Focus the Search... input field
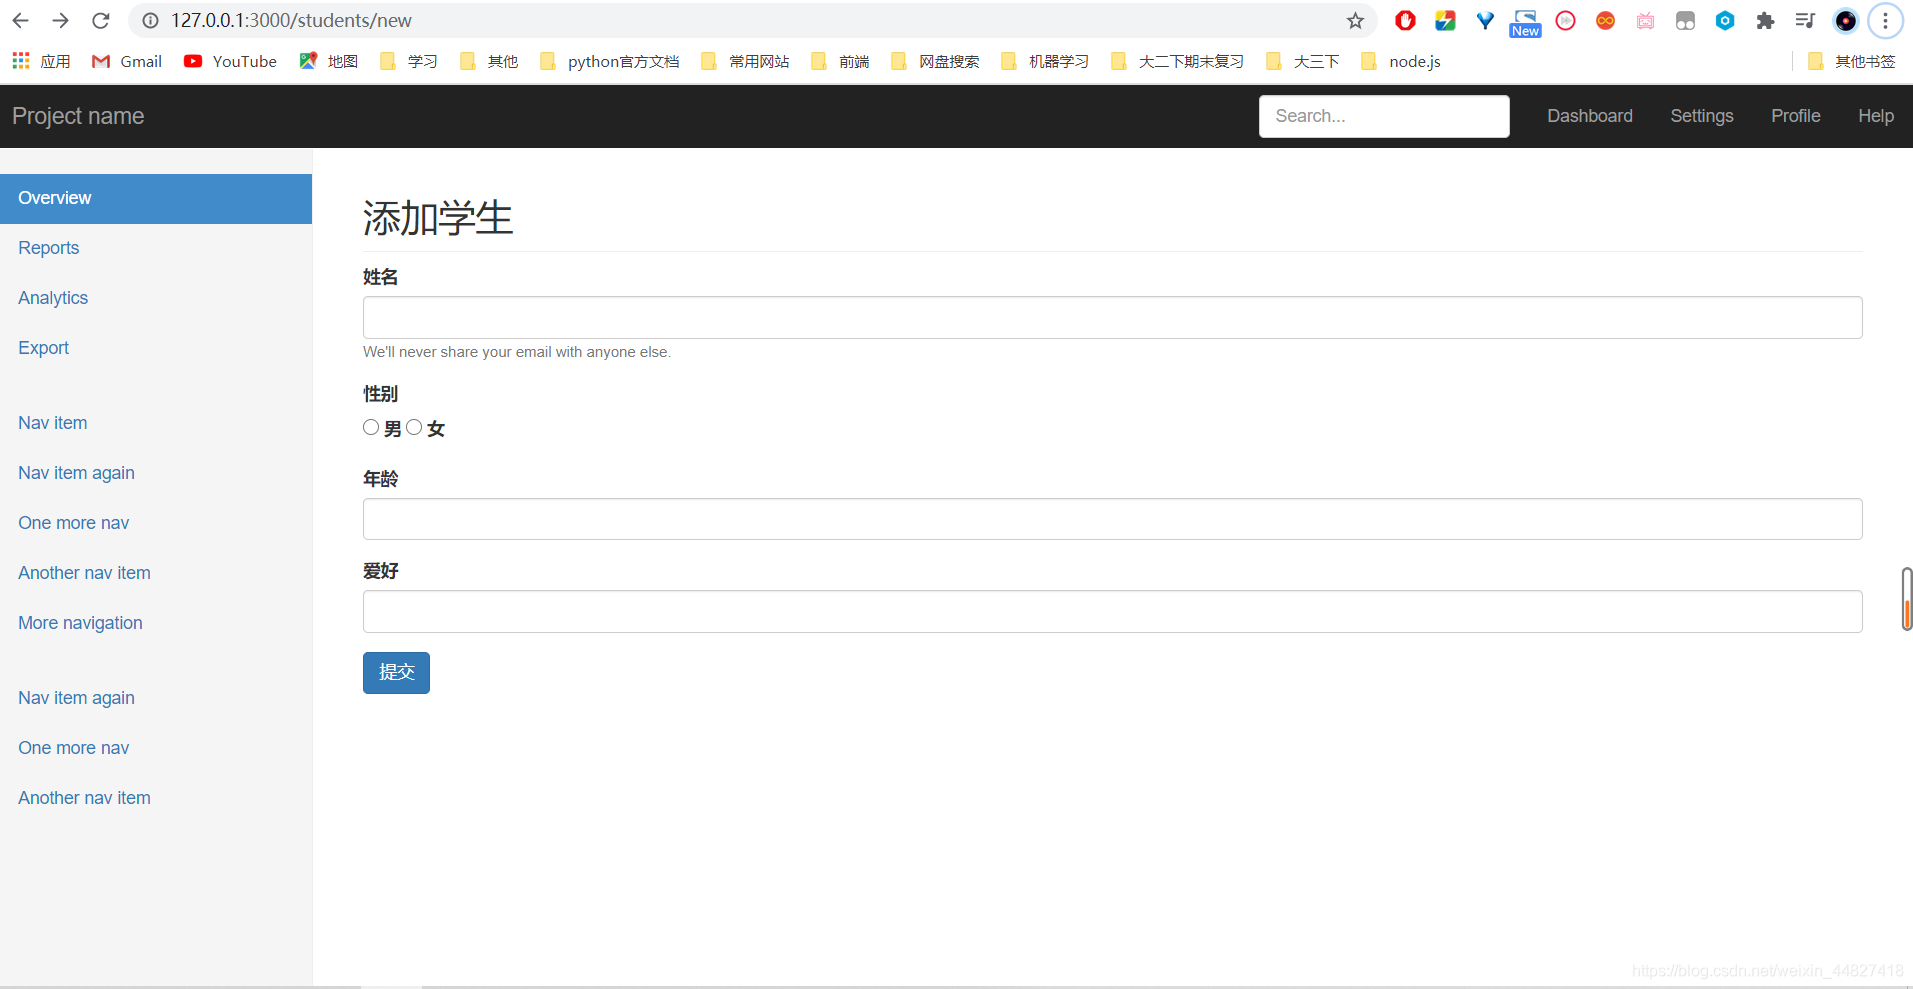Image resolution: width=1913 pixels, height=989 pixels. [x=1384, y=116]
